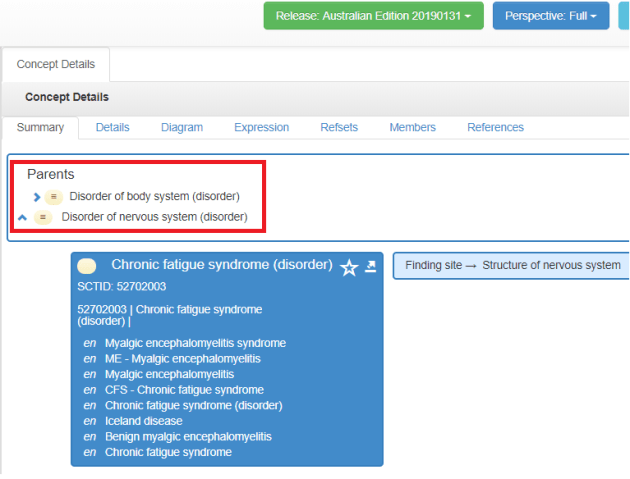View the Members tab
Viewport: 630px width, 479px height.
(x=412, y=128)
